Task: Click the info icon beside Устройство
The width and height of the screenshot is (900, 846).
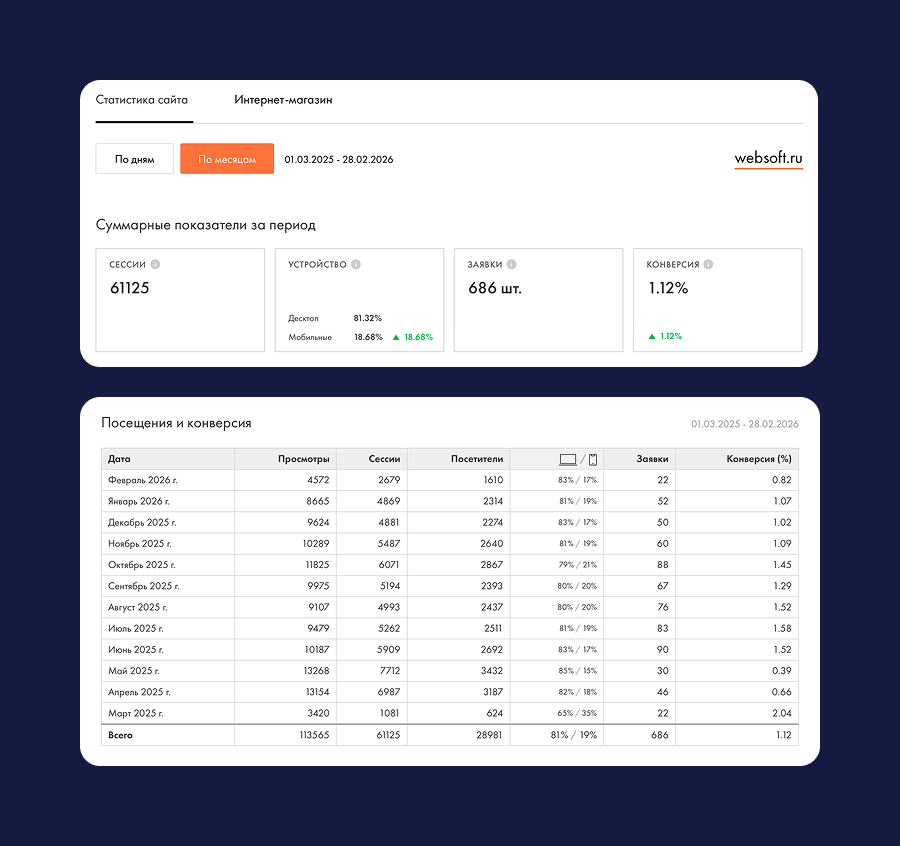Action: pos(356,265)
